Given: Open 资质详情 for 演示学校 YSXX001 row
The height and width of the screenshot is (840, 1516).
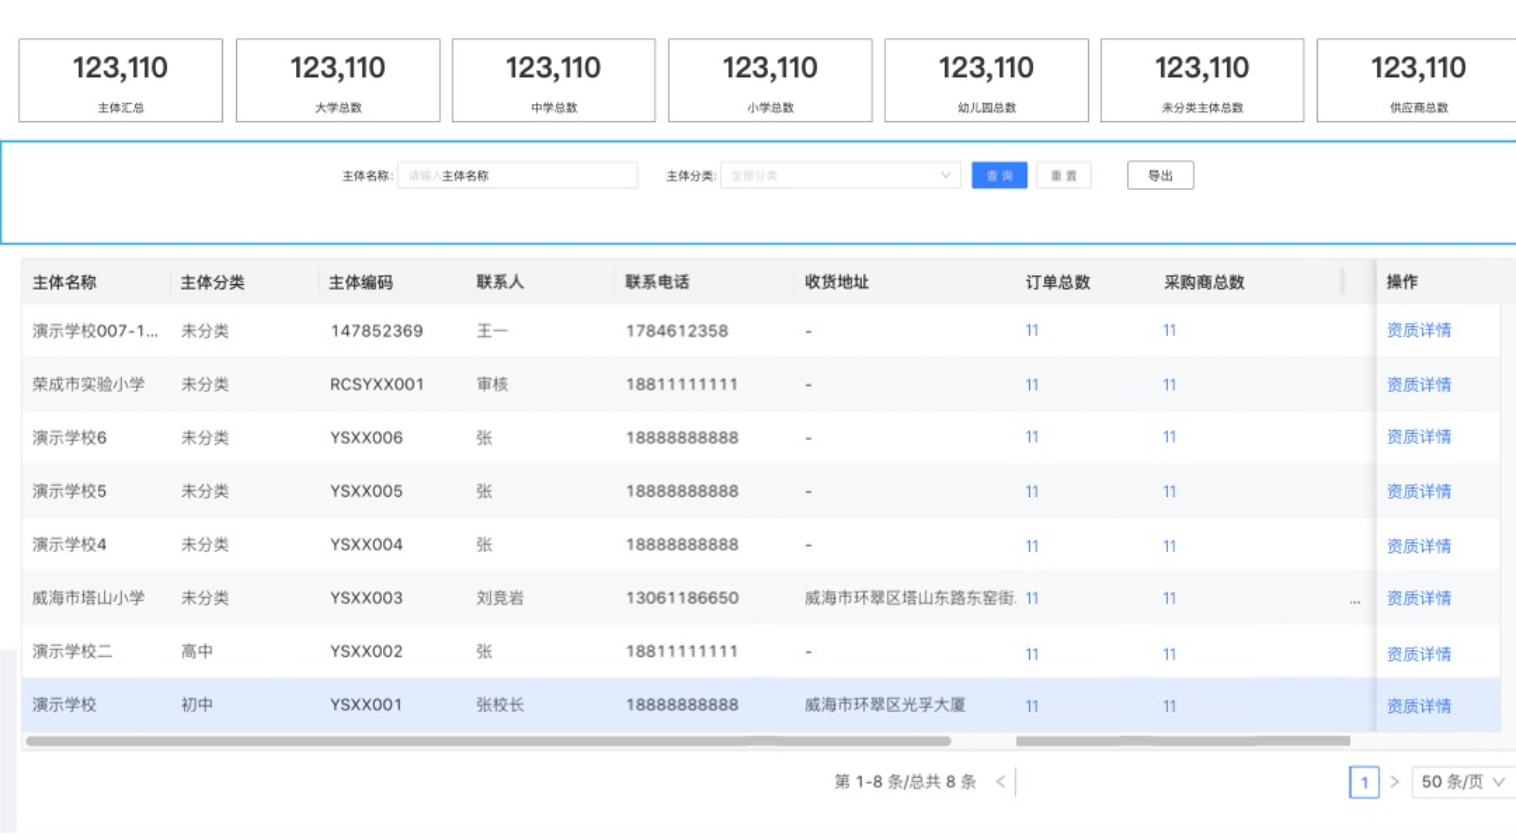Looking at the screenshot, I should [x=1418, y=706].
